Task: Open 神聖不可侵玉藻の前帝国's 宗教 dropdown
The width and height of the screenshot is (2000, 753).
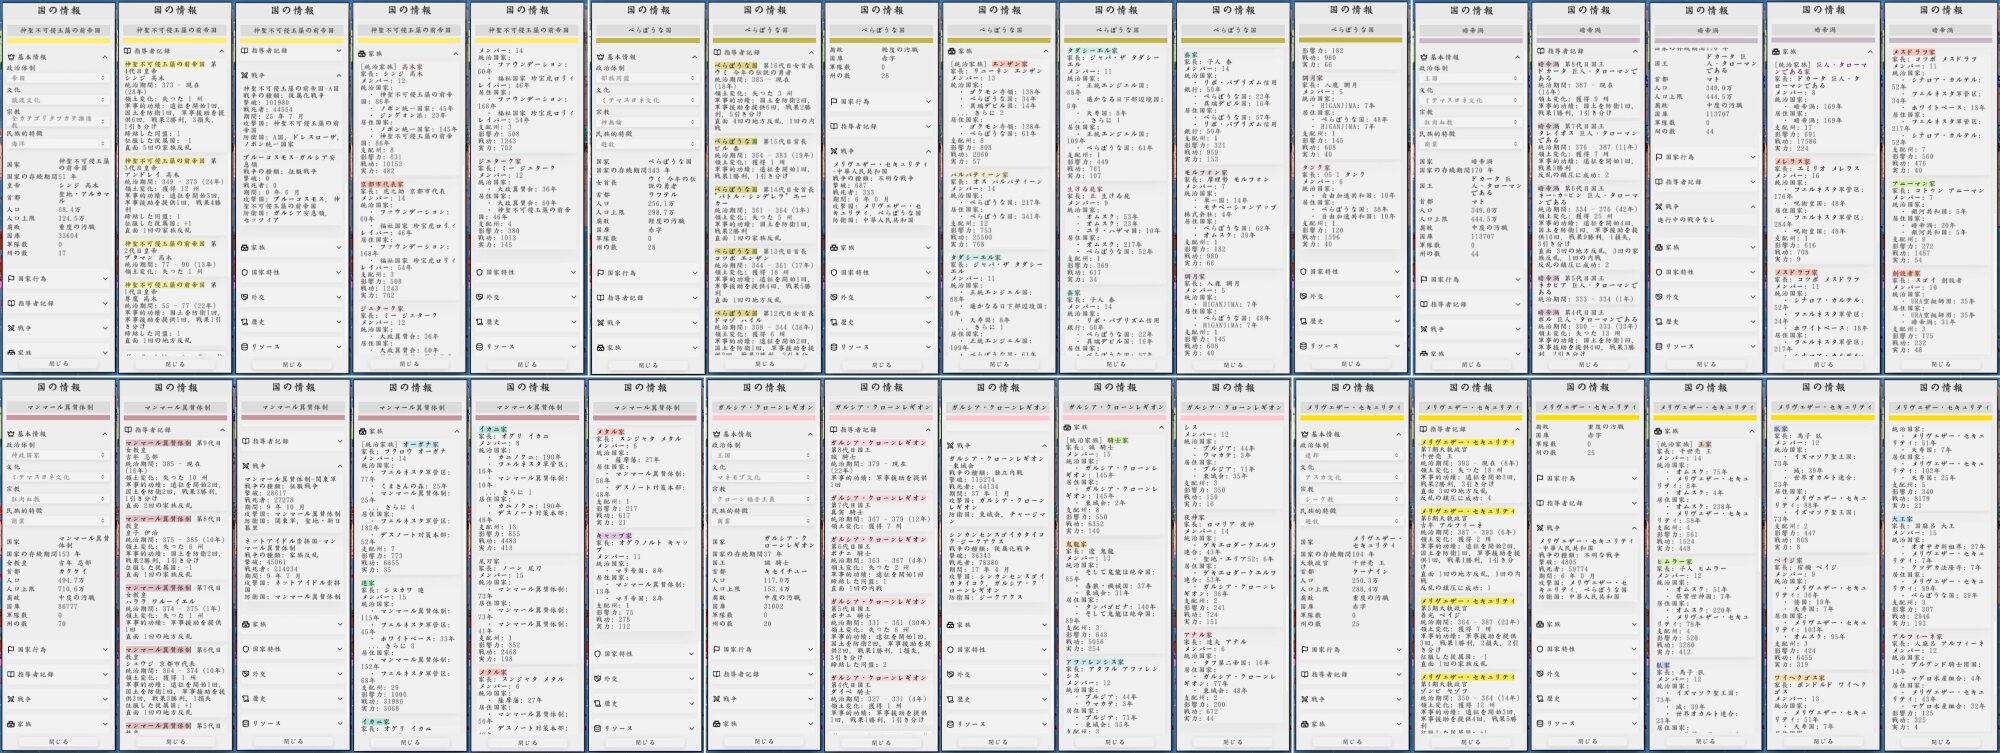Action: pyautogui.click(x=58, y=122)
